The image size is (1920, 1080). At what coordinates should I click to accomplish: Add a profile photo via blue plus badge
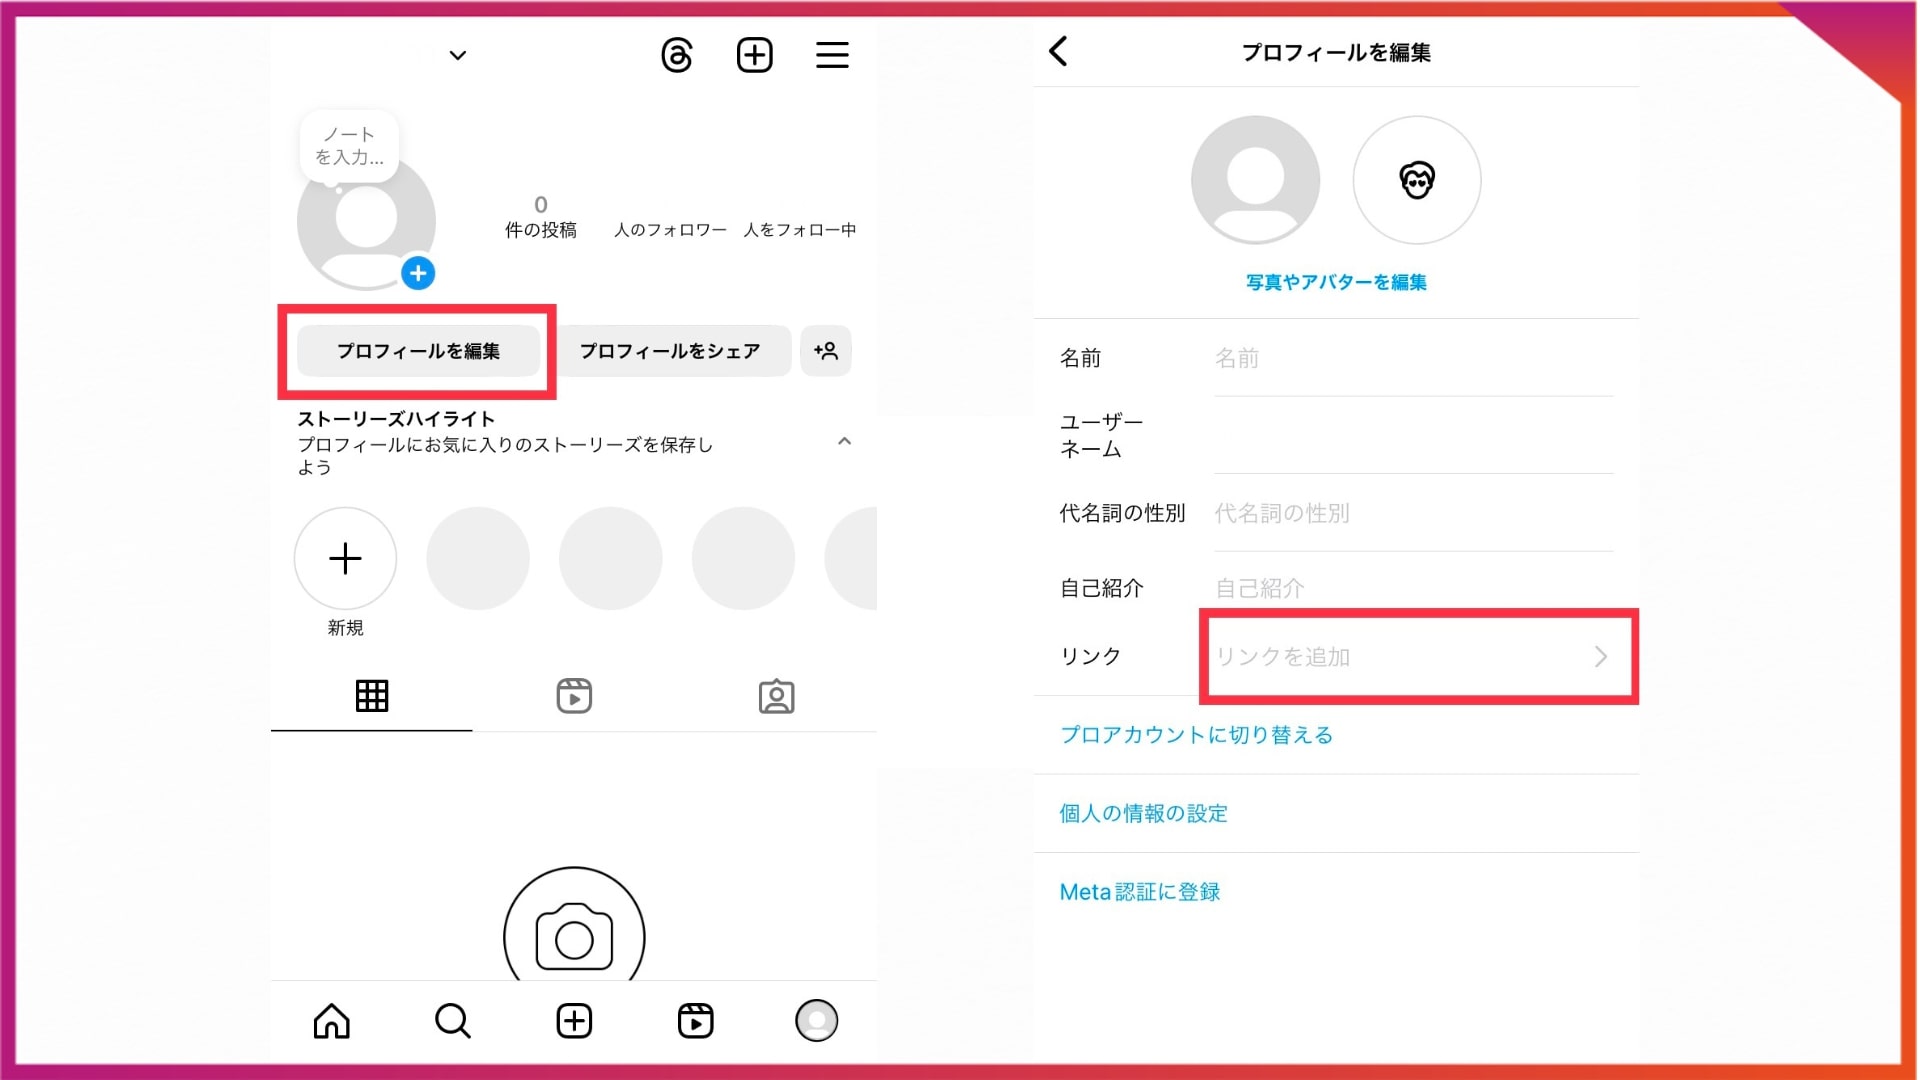419,272
